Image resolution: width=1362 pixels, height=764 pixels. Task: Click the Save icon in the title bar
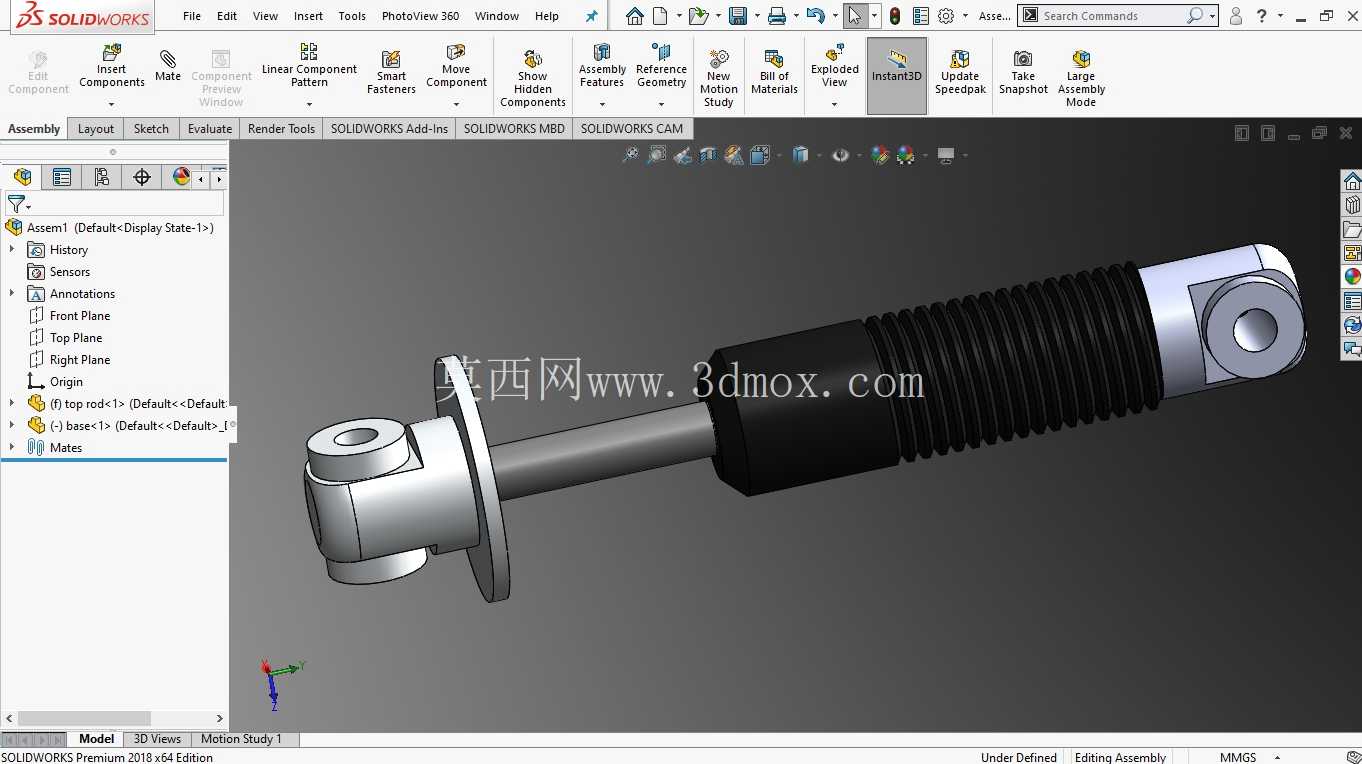pos(738,16)
